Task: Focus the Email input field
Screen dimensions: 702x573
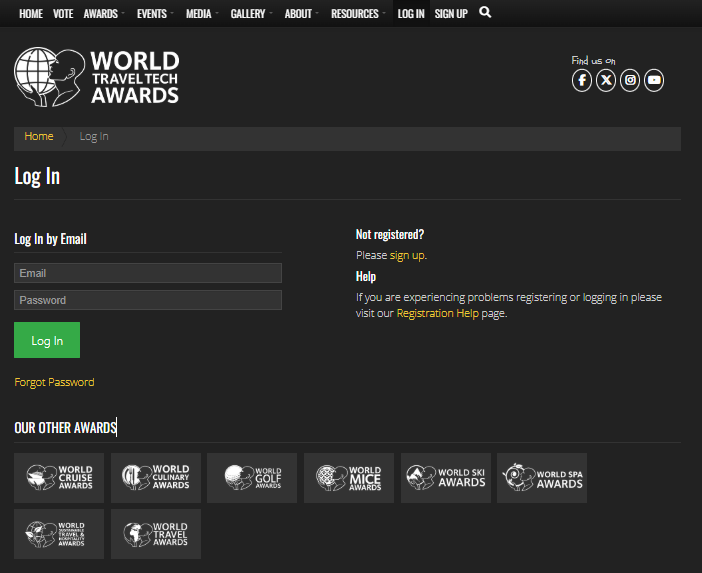Action: 148,273
